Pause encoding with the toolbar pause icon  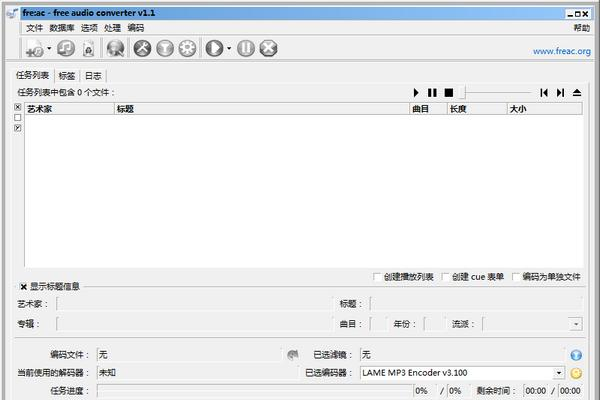pos(246,49)
